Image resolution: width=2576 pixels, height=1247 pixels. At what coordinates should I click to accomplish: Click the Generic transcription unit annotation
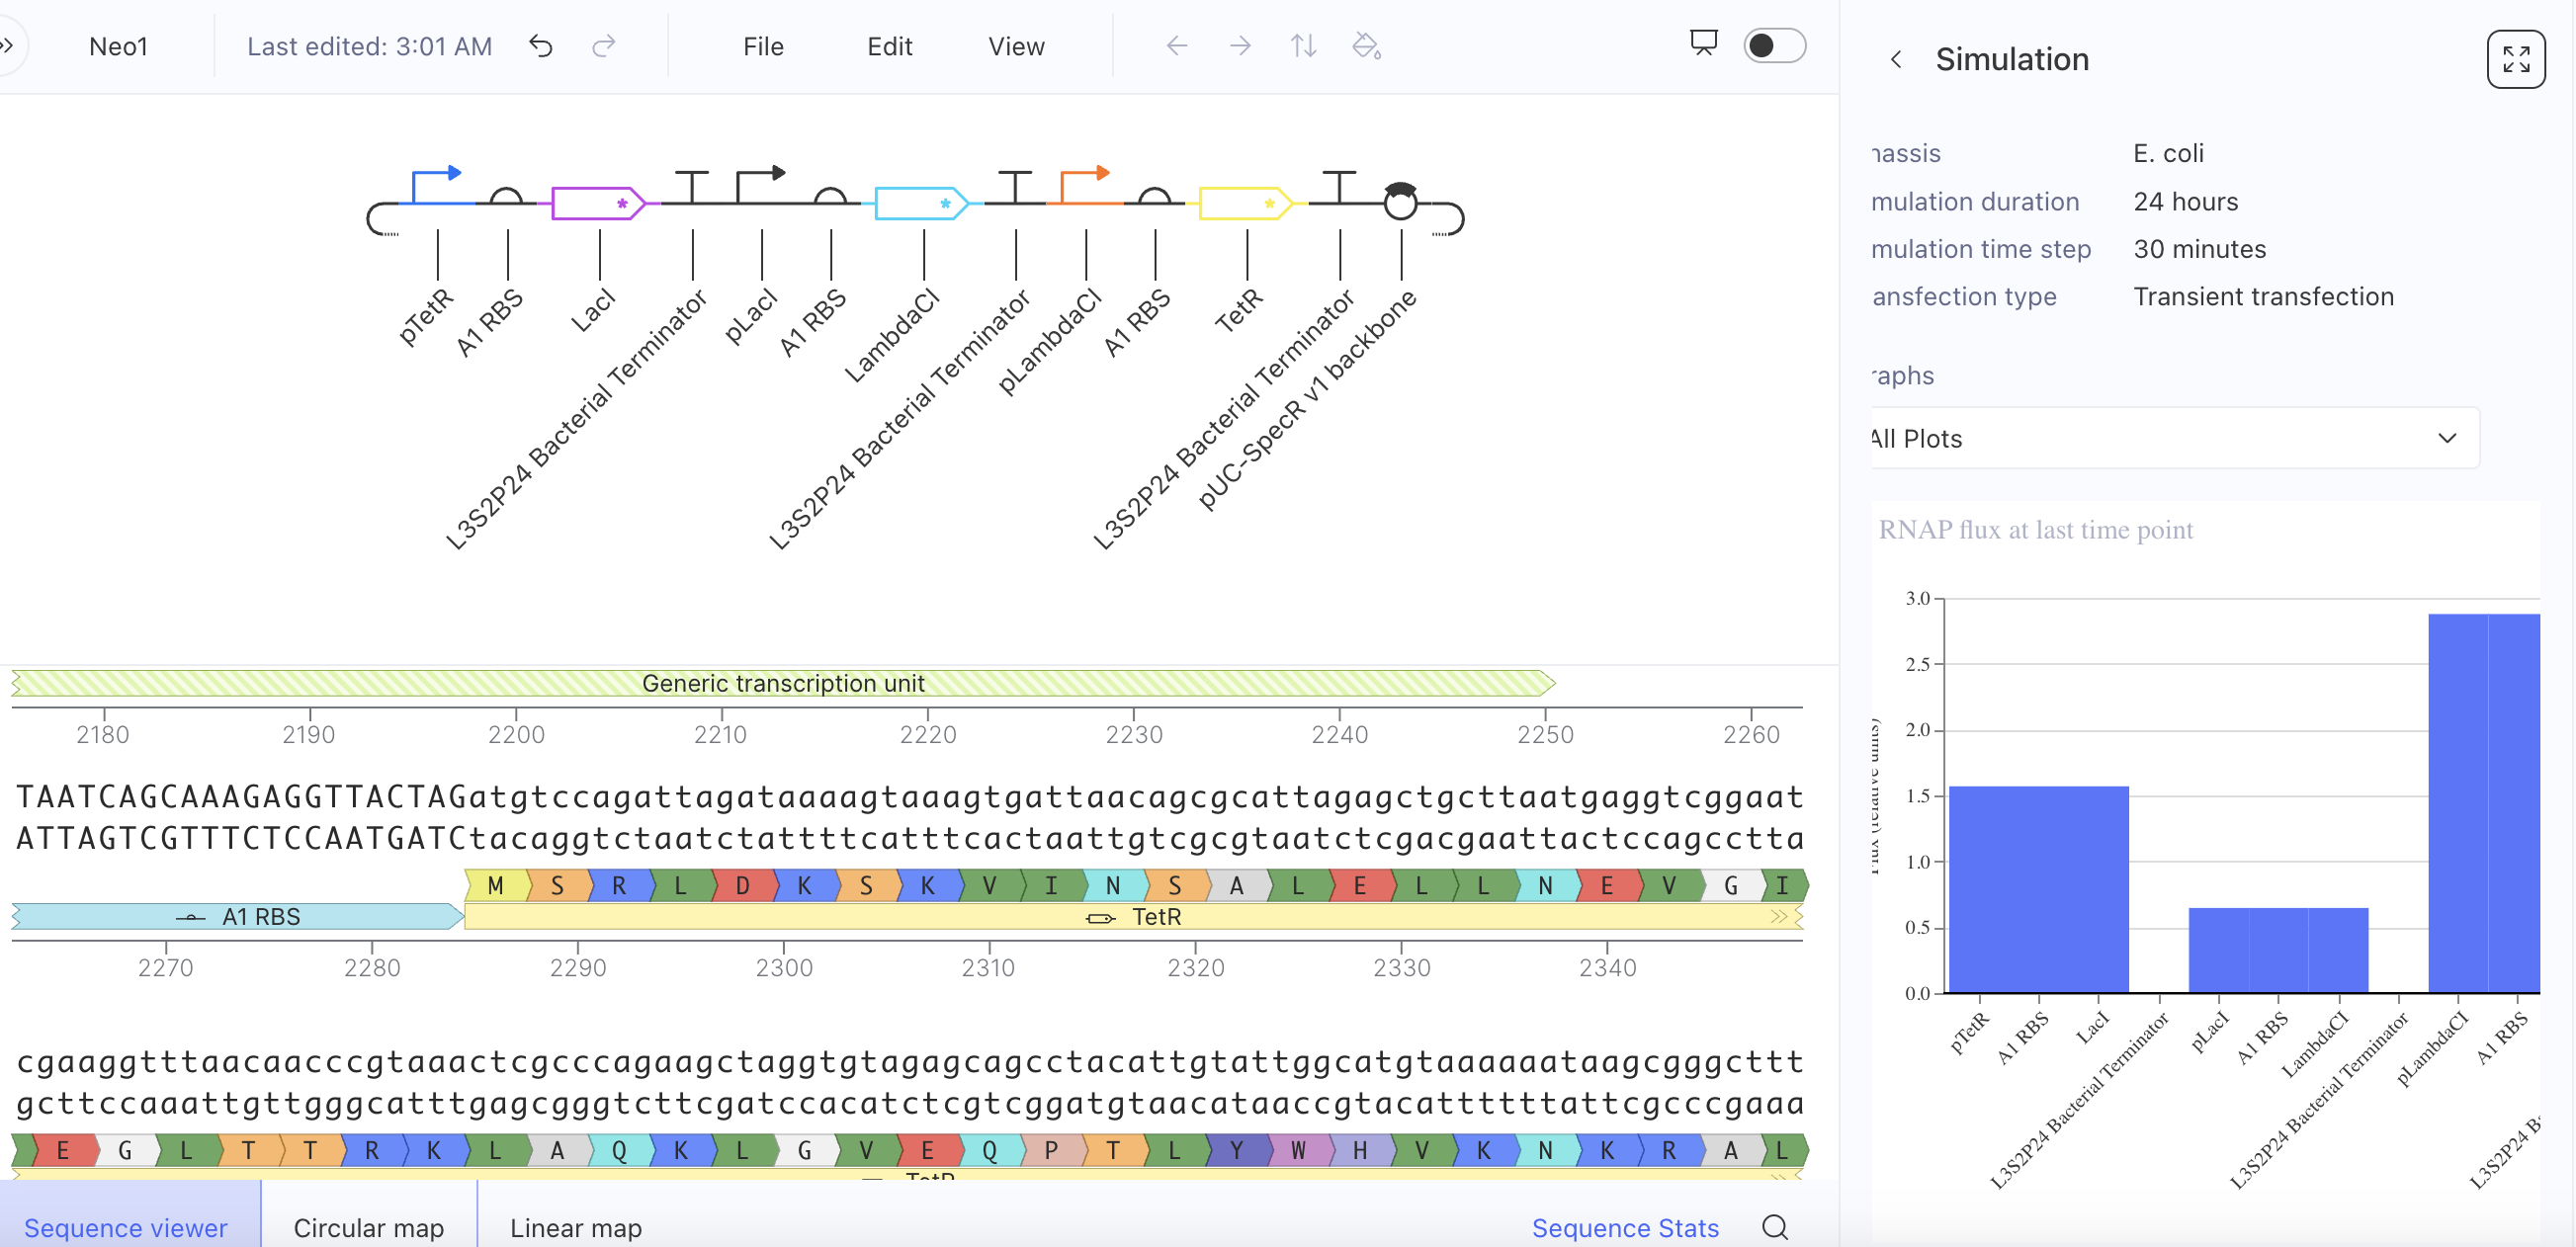[783, 683]
